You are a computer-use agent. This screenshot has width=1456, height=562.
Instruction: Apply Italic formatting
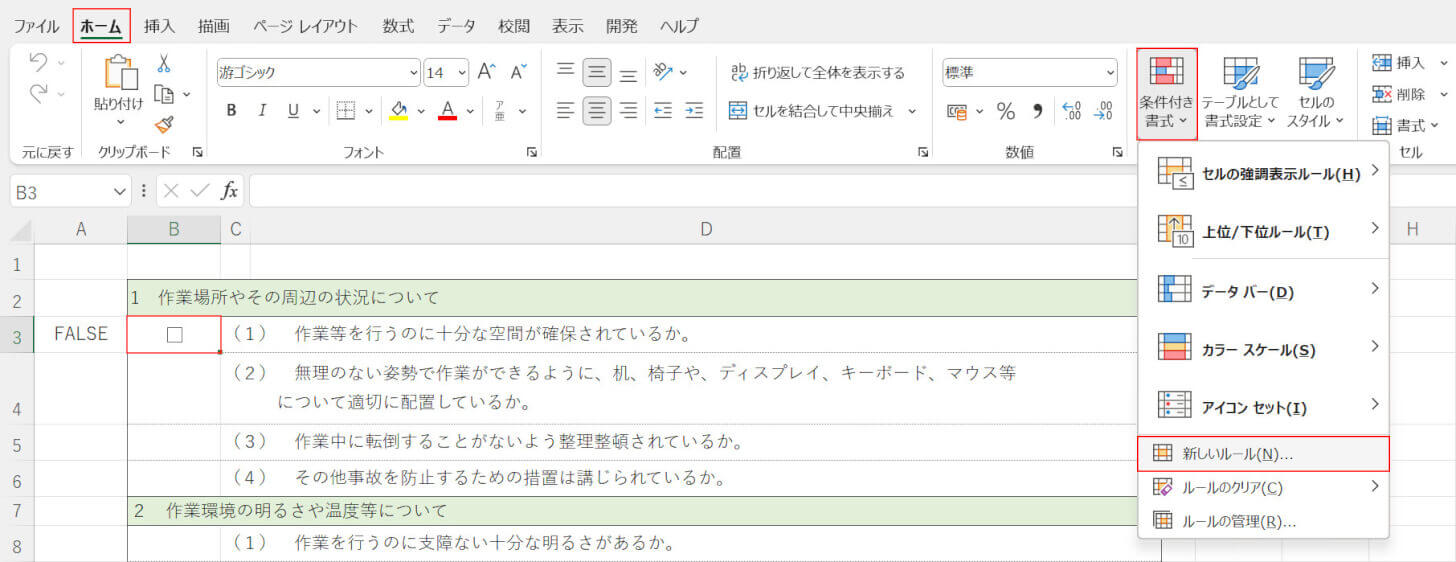pyautogui.click(x=262, y=111)
